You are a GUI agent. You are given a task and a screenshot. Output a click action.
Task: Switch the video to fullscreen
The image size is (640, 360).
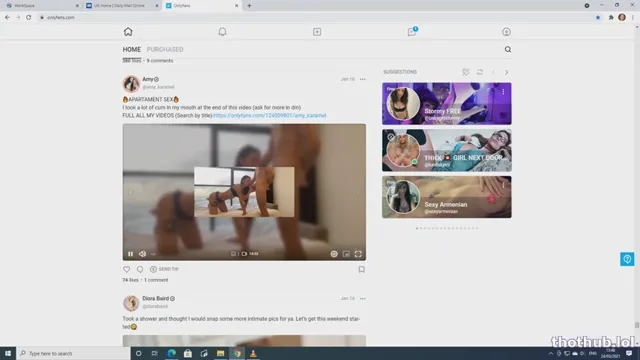click(x=358, y=254)
